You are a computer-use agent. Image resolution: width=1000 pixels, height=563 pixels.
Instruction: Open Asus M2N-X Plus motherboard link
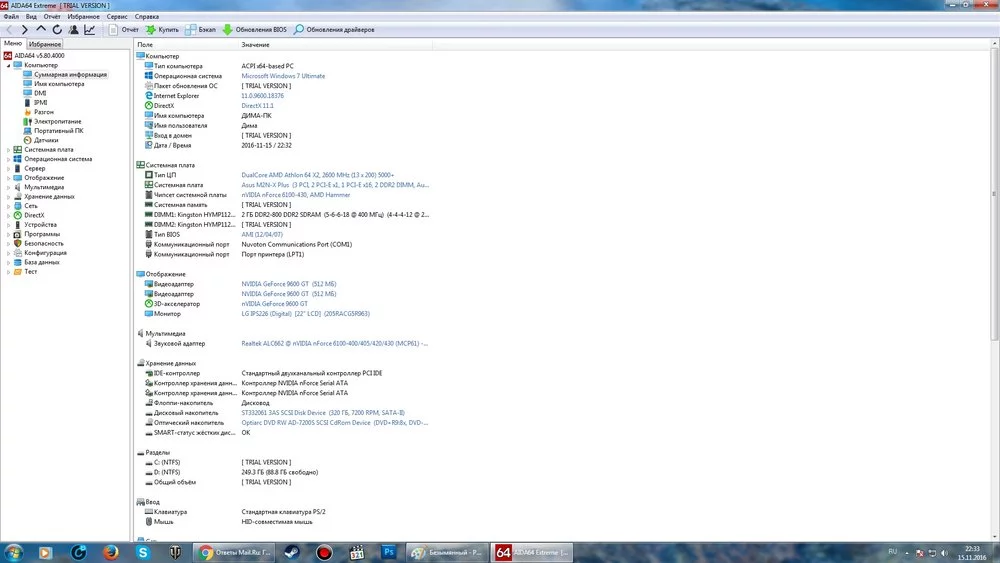coord(335,185)
